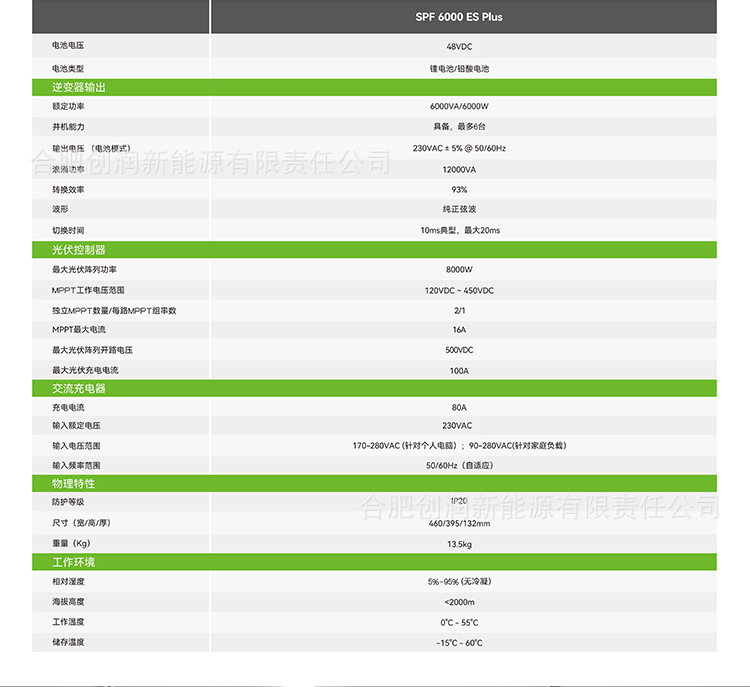Screen dimensions: 750x687
Task: Click the 100A value
Action: [459, 371]
